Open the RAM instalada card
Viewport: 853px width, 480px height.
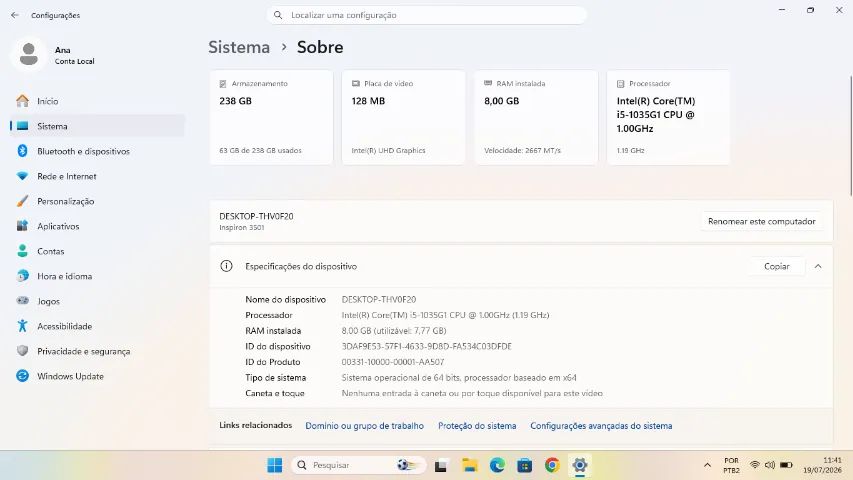click(536, 117)
